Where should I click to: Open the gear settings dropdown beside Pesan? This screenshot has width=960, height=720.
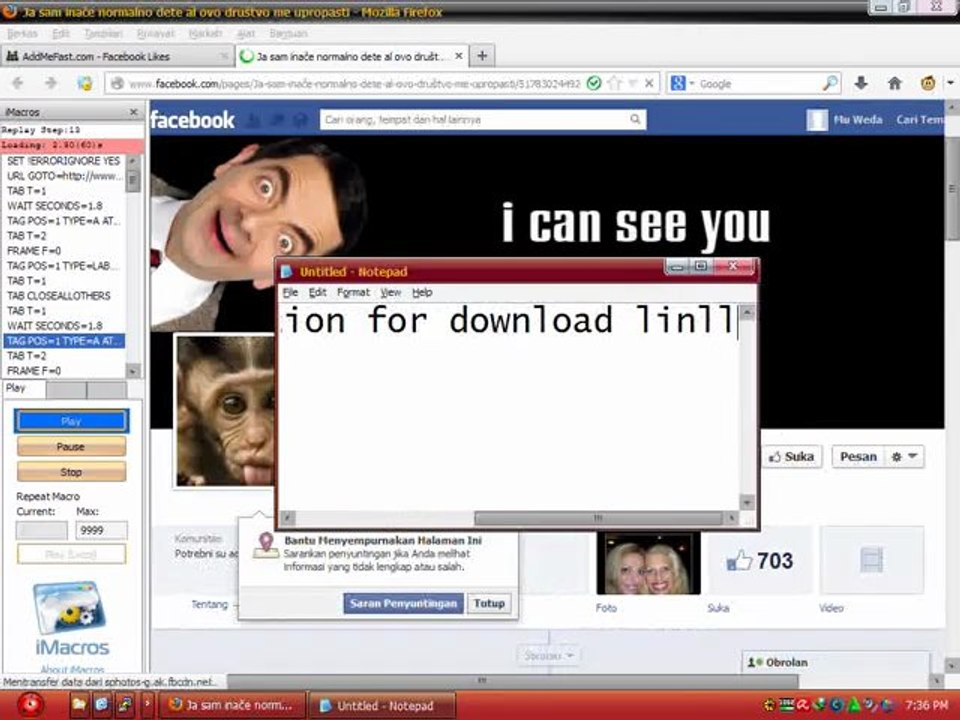click(x=904, y=457)
